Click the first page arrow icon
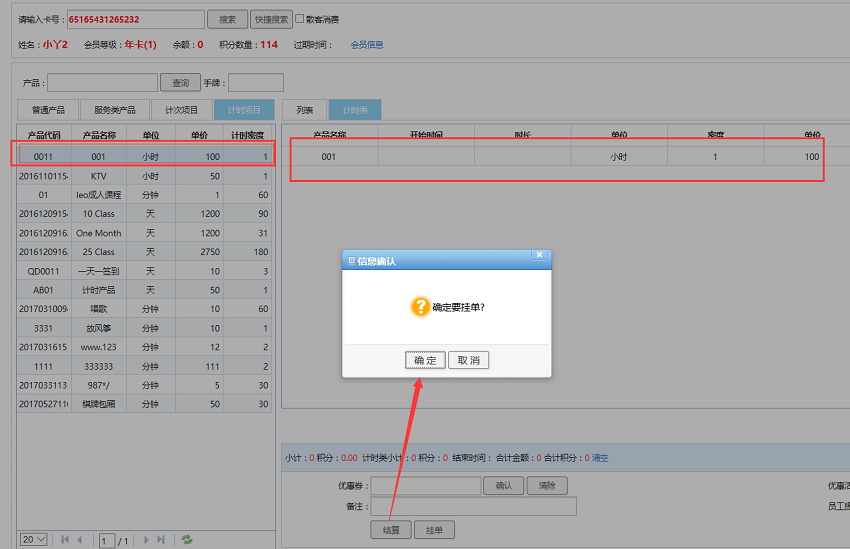The height and width of the screenshot is (549, 850). tap(65, 540)
